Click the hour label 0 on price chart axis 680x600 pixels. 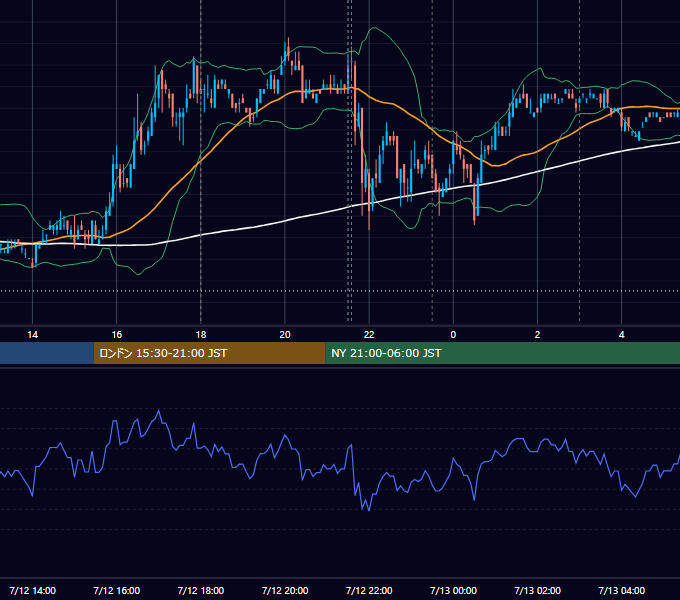[453, 335]
